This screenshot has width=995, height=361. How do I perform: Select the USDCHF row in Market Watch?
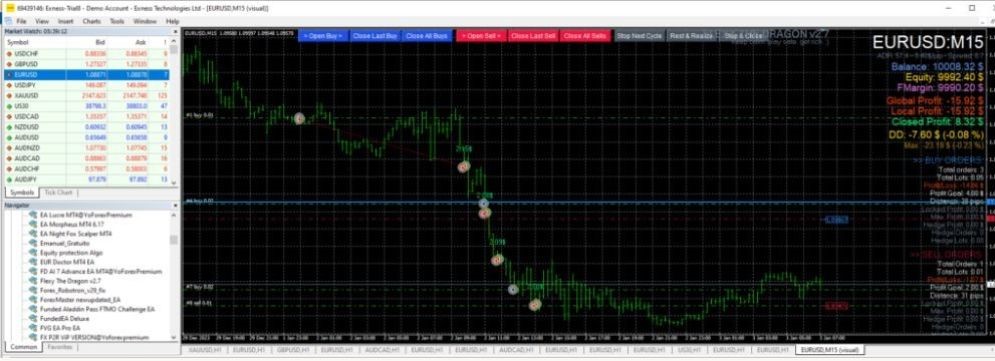coord(88,54)
